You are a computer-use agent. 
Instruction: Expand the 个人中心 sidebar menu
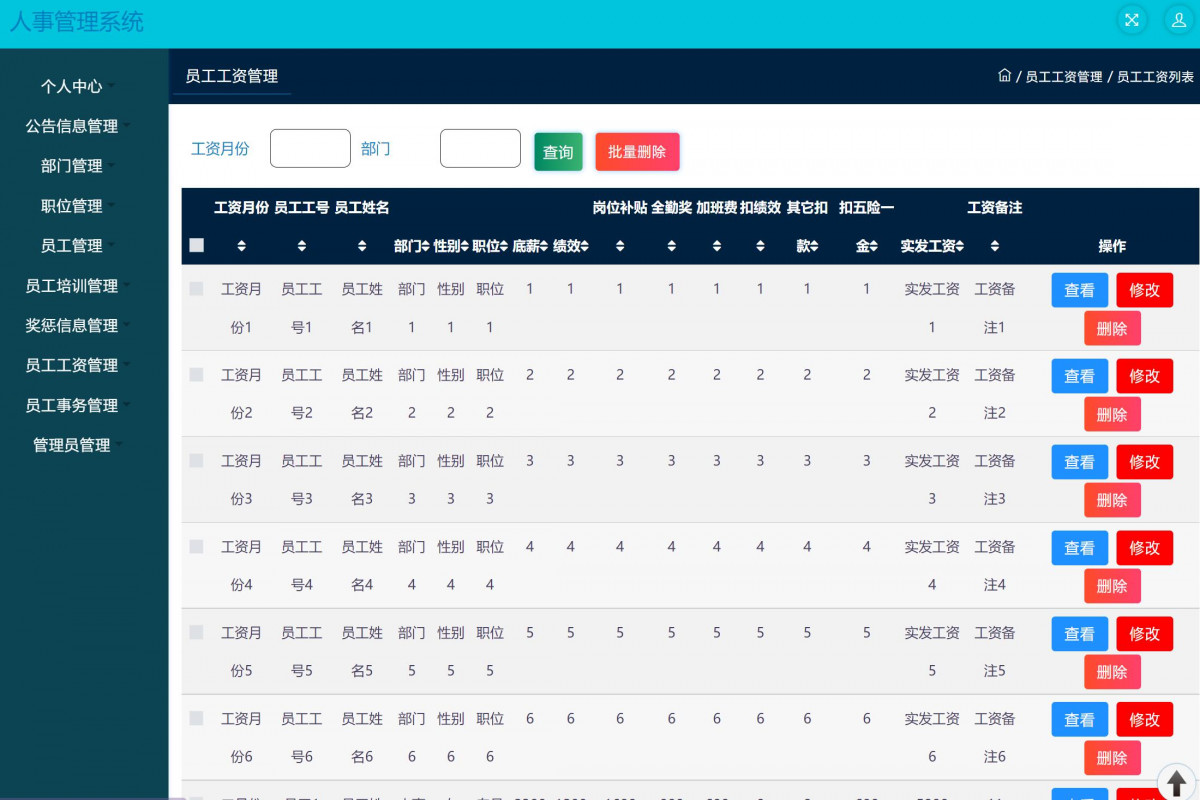coord(72,87)
